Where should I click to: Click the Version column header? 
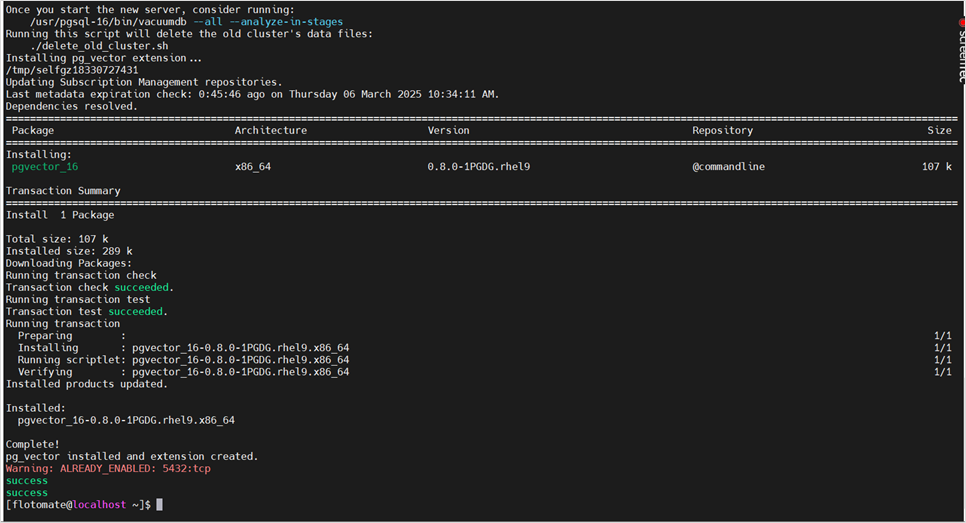click(x=448, y=131)
